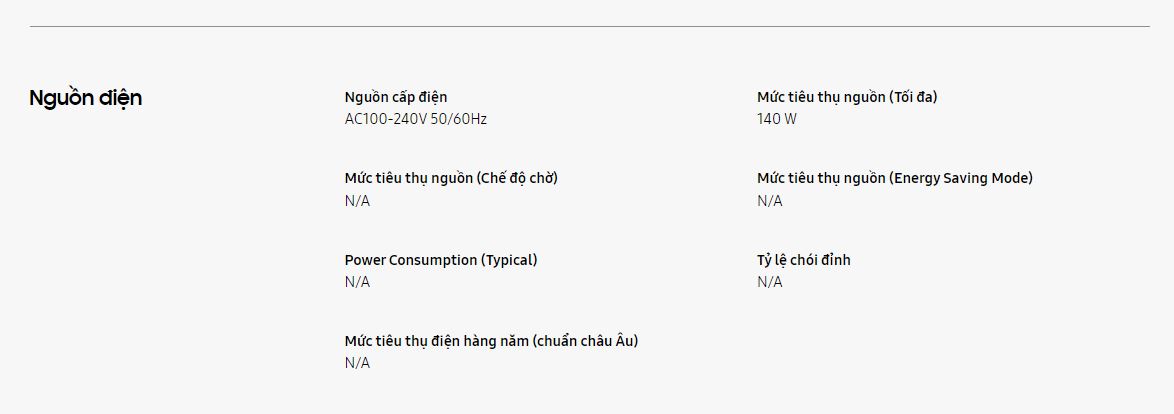
Task: Click the Nguồn điện section heading
Action: point(85,98)
